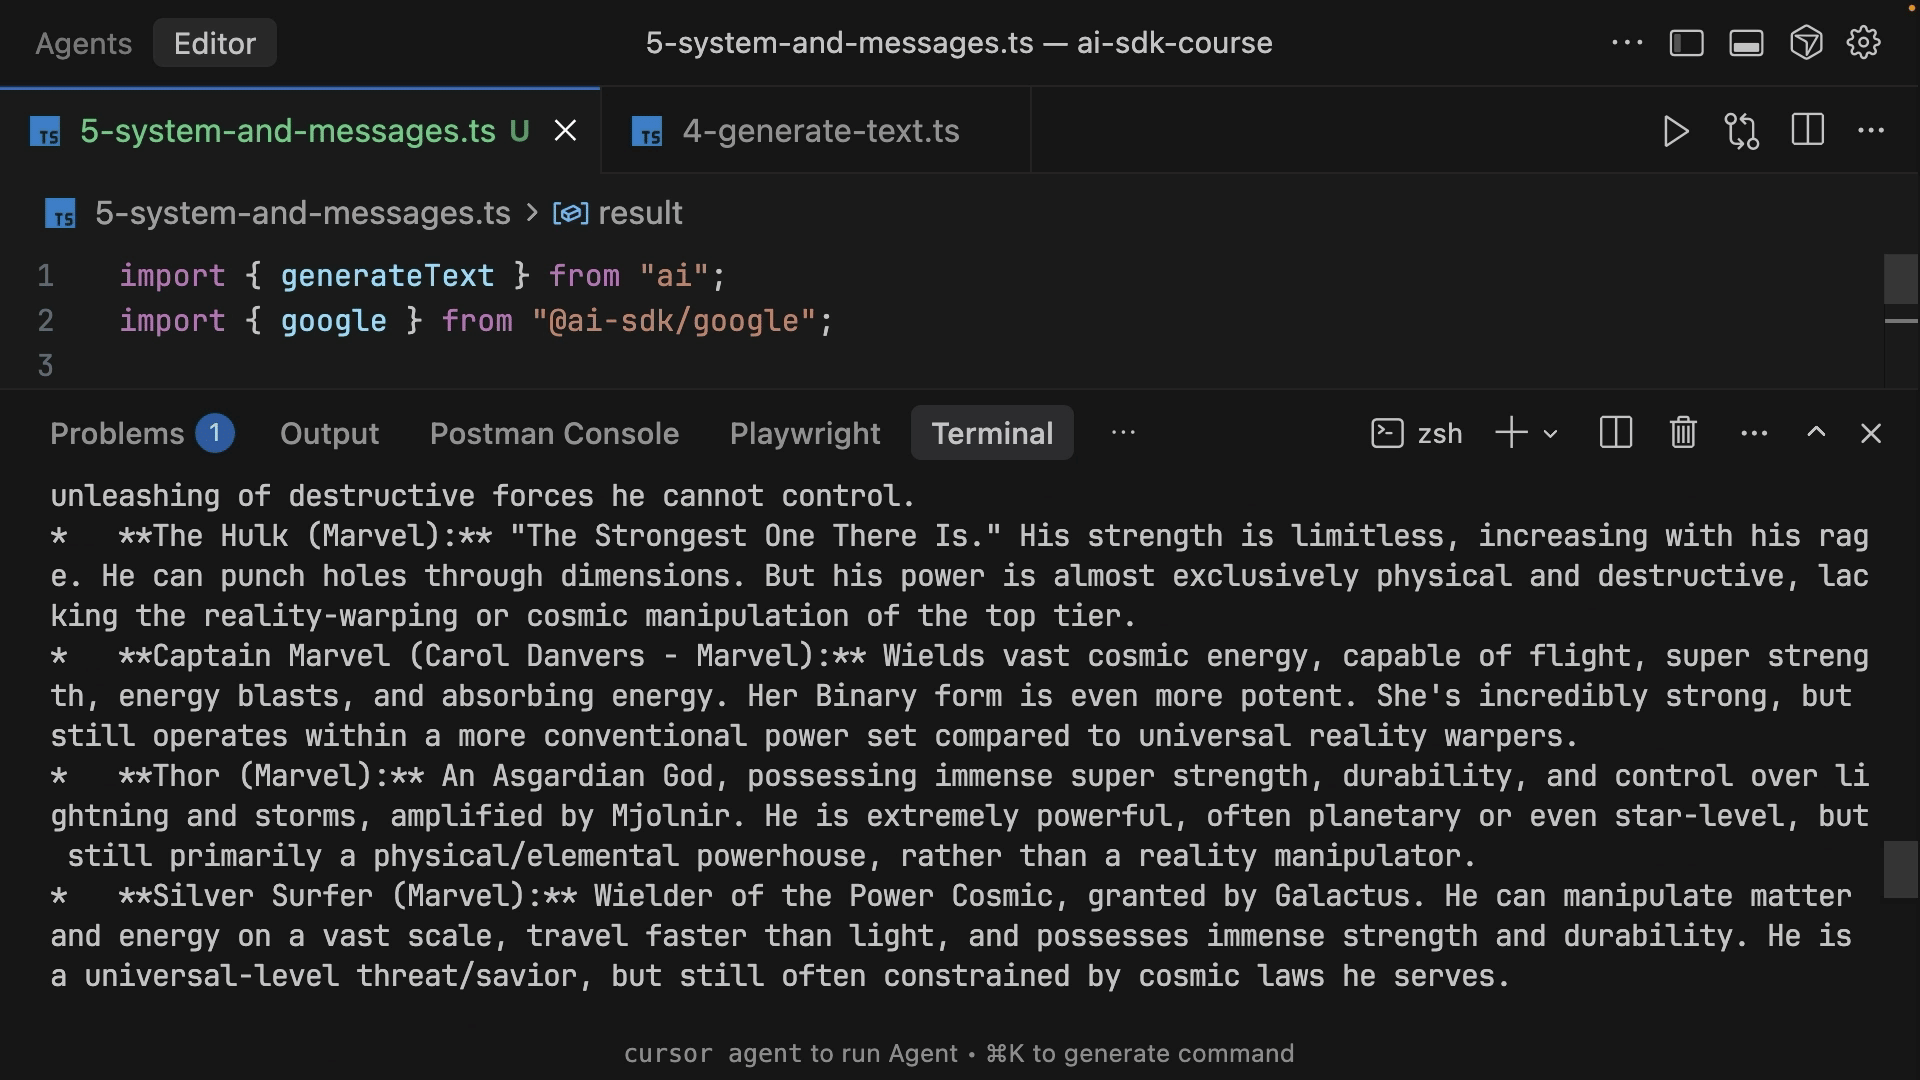Split the terminal pane
This screenshot has height=1080, width=1920.
(x=1615, y=433)
